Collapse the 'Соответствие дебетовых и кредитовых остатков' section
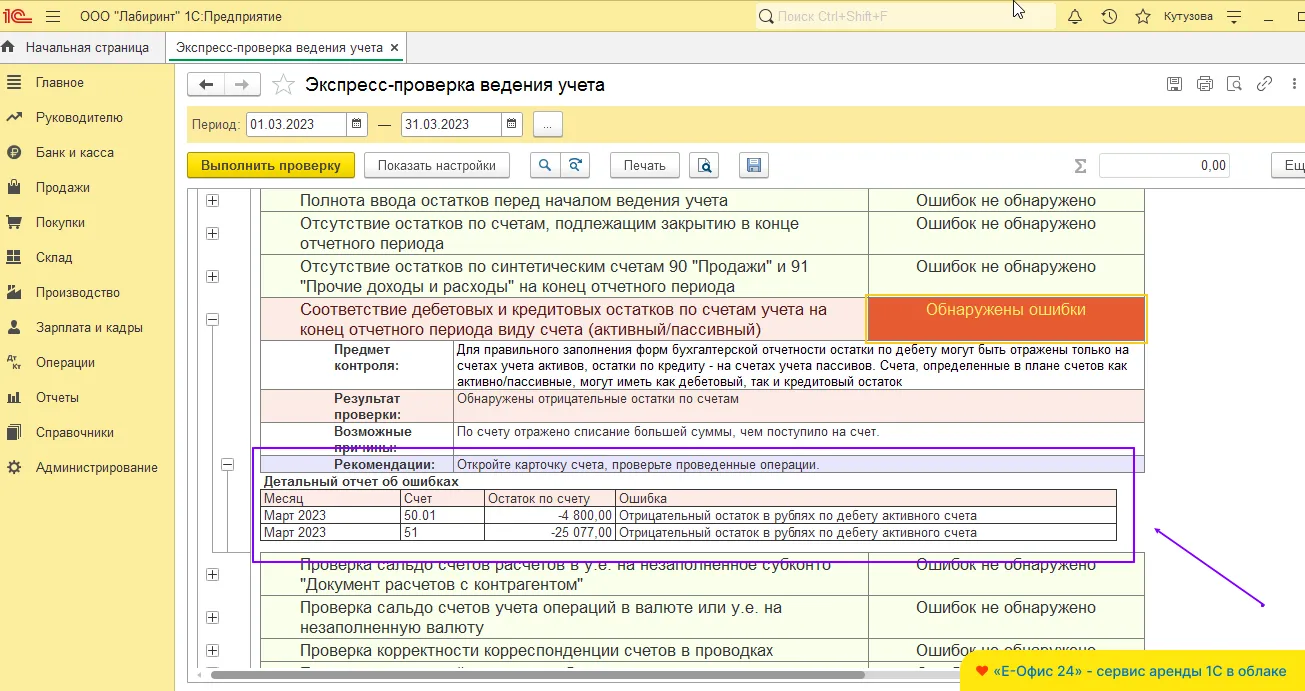The height and width of the screenshot is (691, 1305). pyautogui.click(x=212, y=320)
